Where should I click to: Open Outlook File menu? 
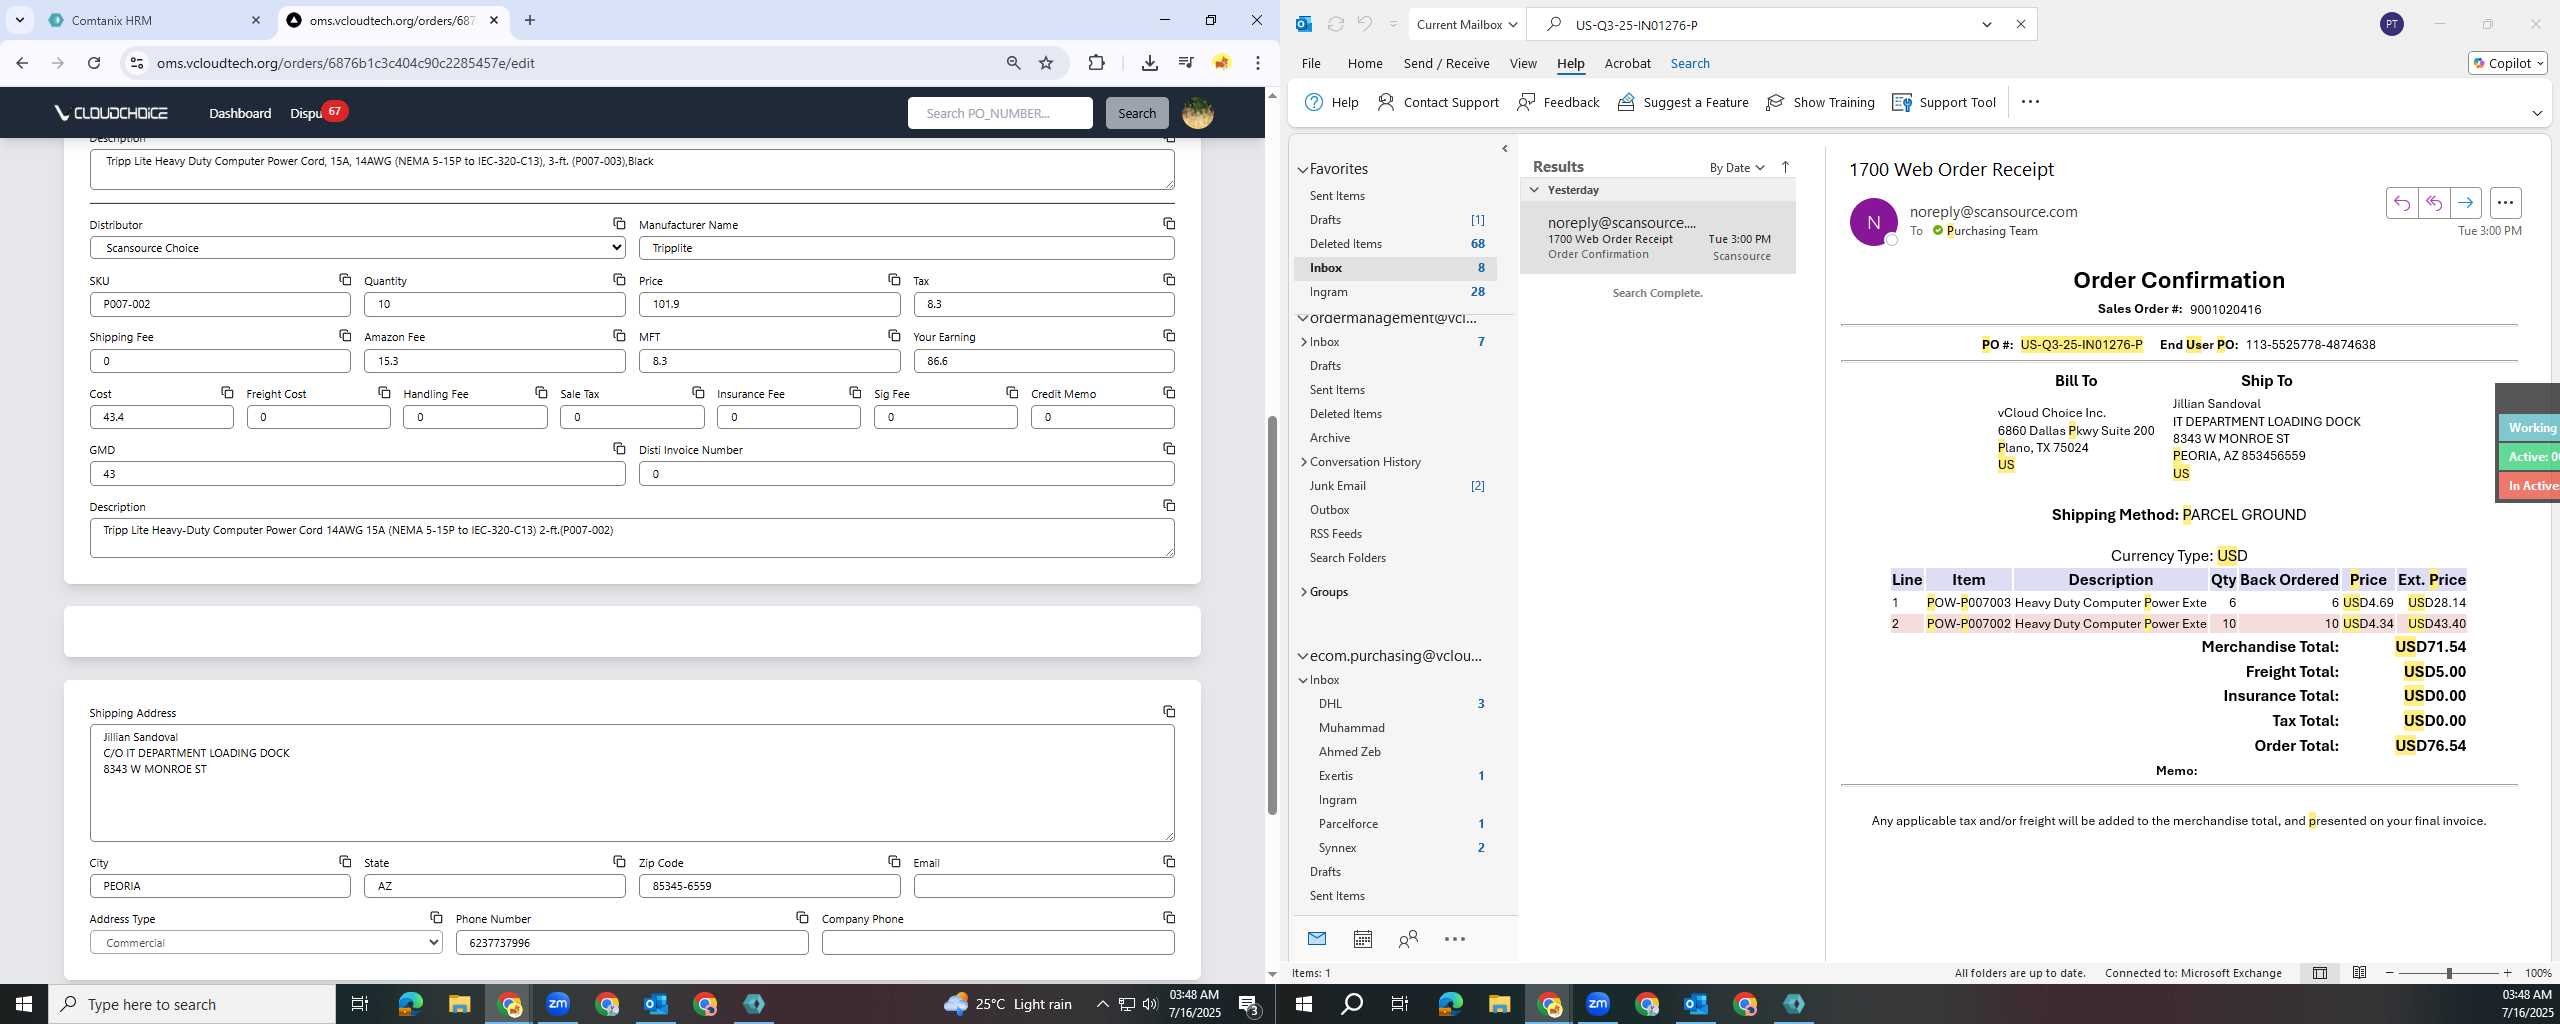1311,63
